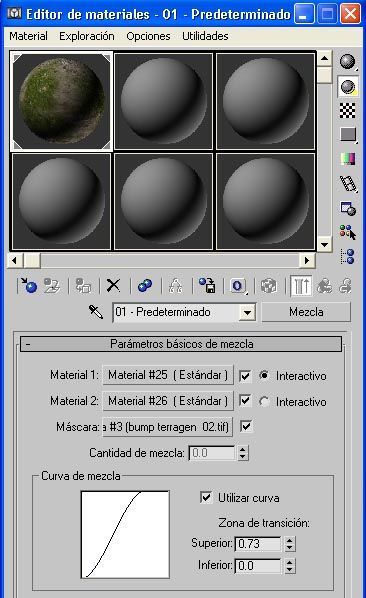Click the Mezcla material type button
The image size is (366, 598).
point(306,312)
